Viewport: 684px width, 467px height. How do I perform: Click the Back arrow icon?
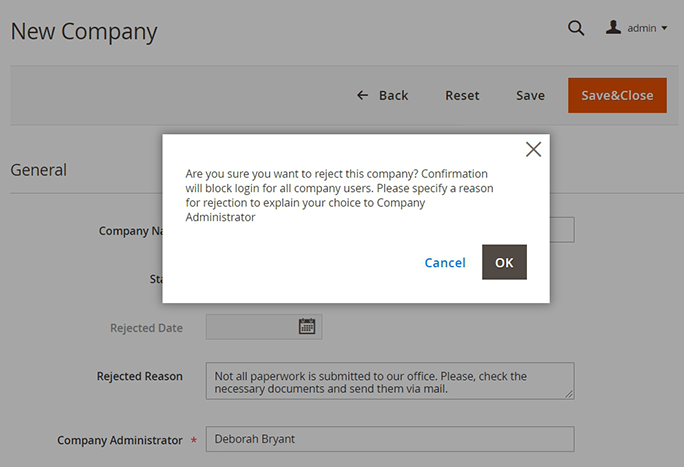(363, 95)
